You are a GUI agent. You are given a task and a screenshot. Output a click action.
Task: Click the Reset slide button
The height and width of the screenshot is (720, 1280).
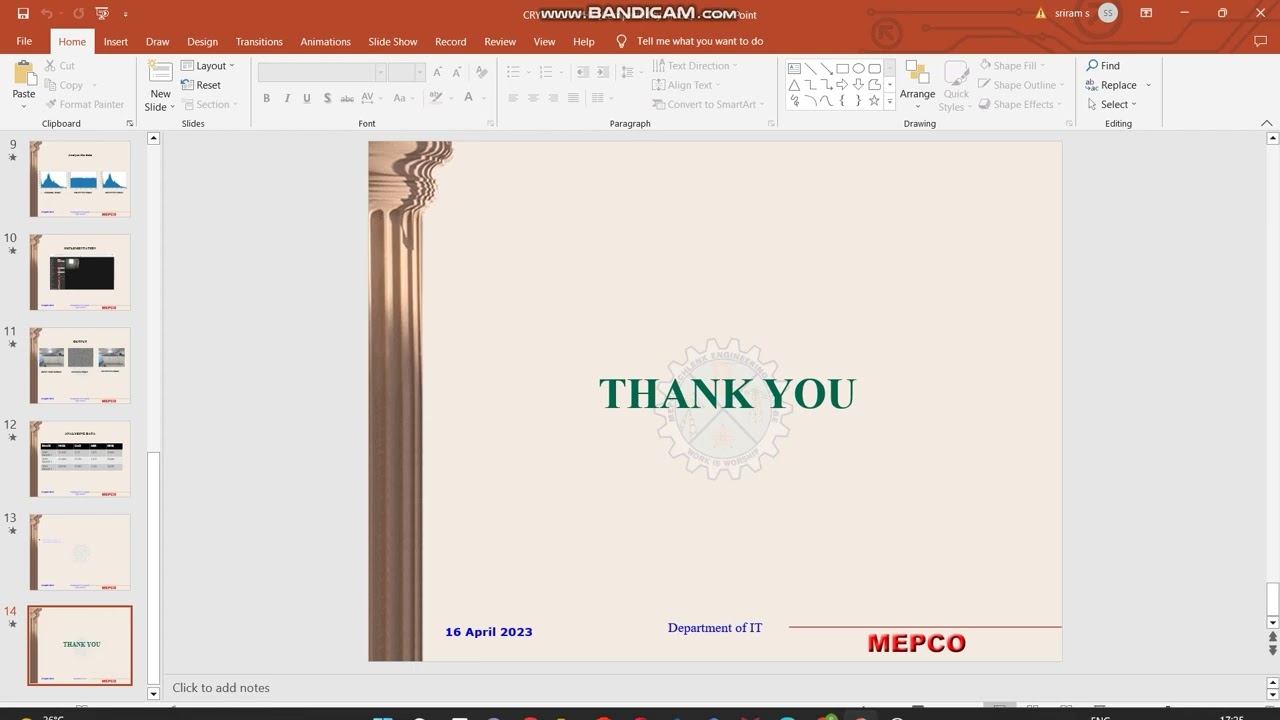tap(202, 85)
